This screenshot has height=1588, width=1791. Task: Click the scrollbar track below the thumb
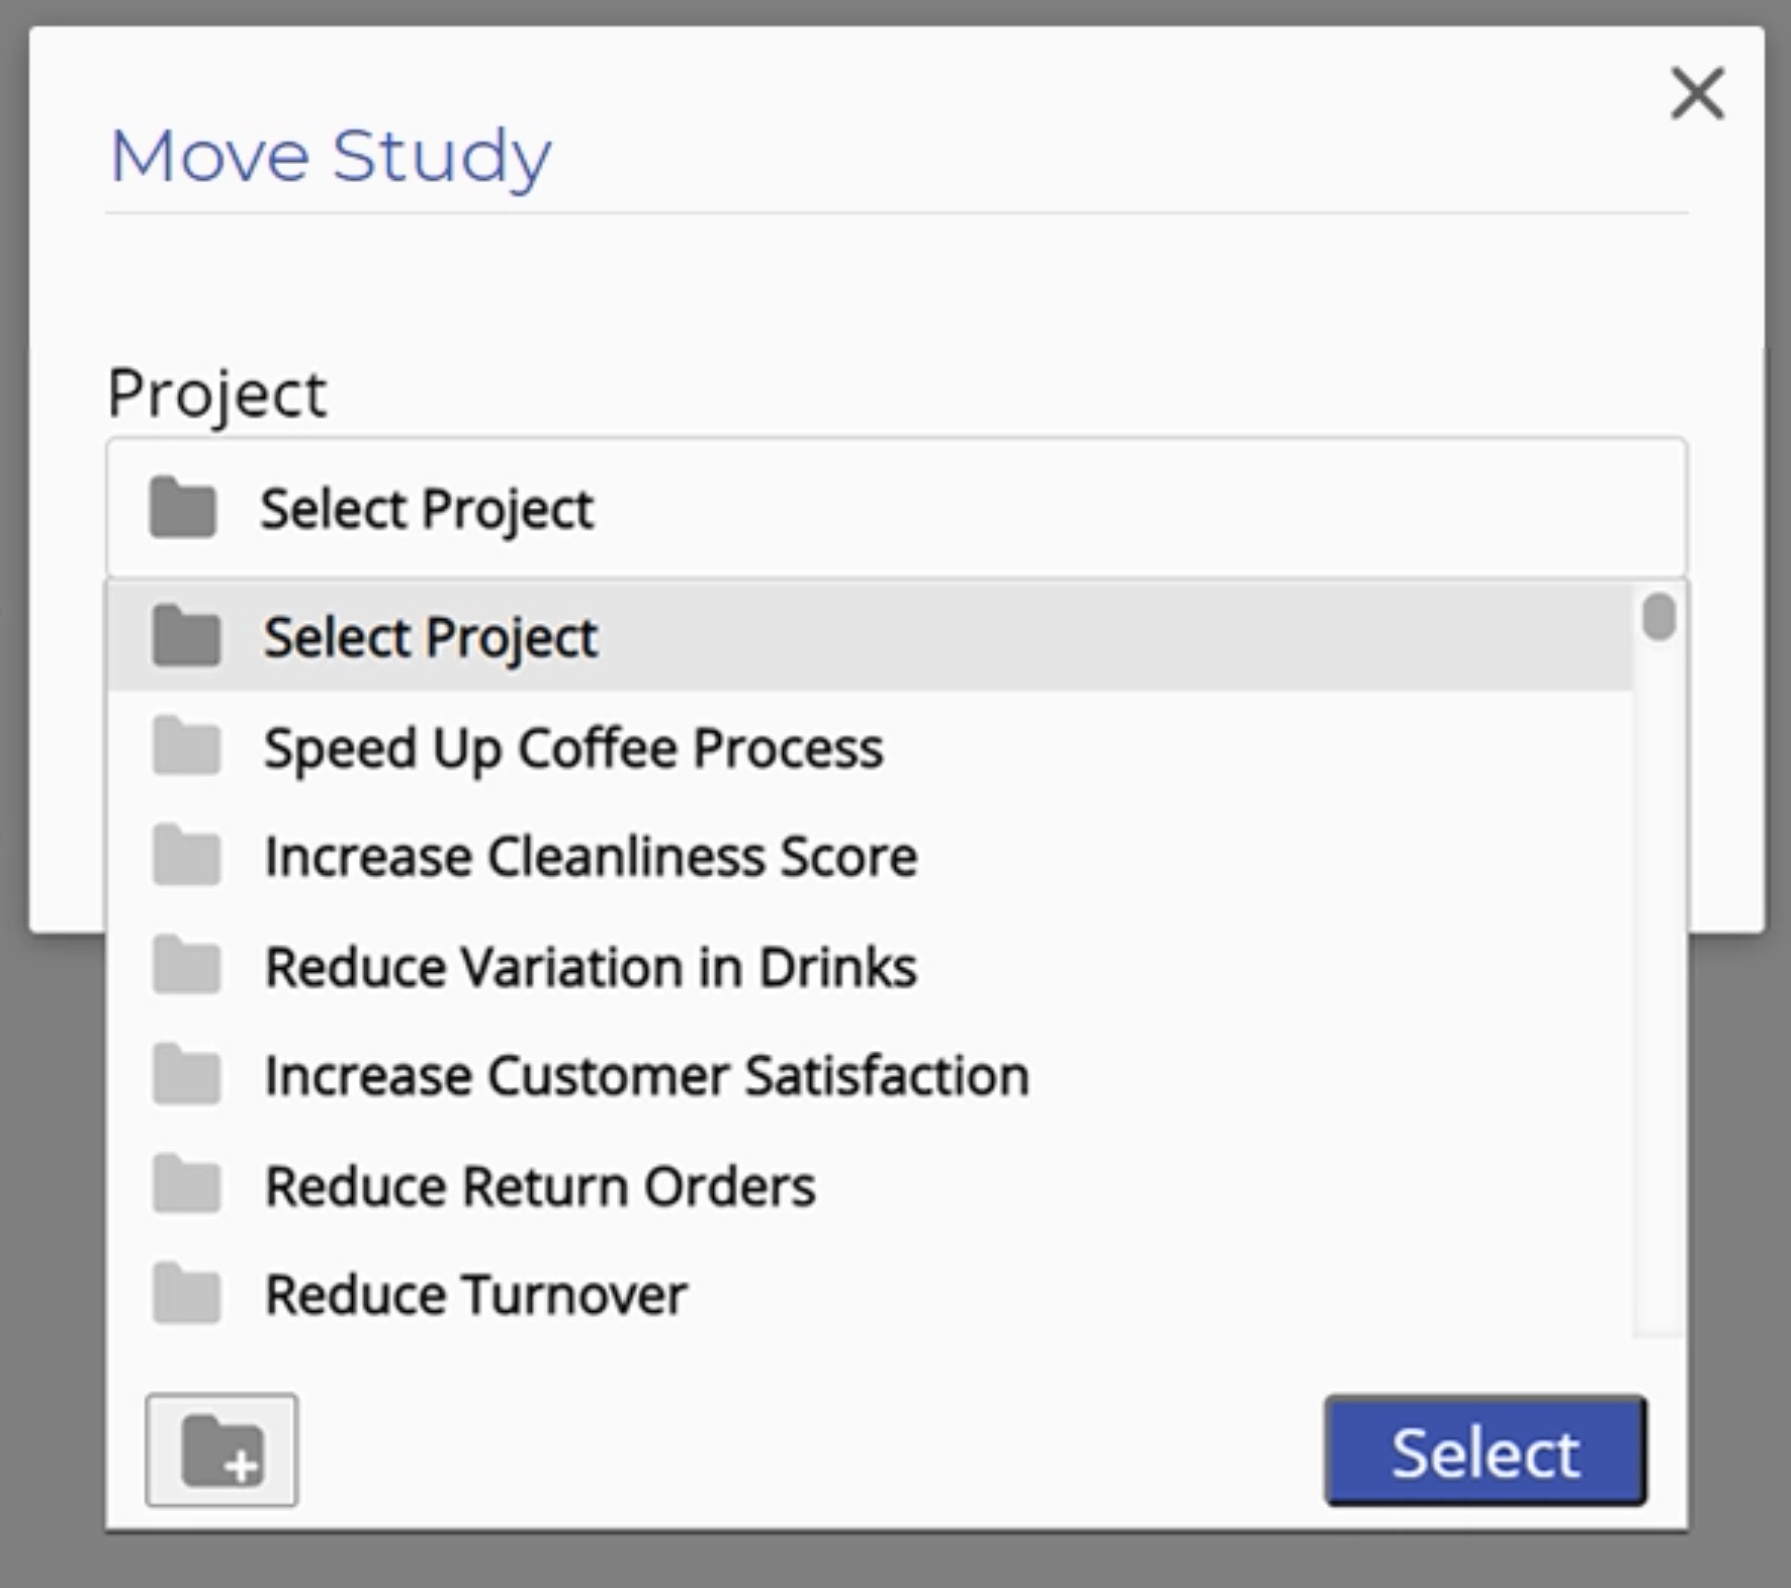(1659, 1000)
